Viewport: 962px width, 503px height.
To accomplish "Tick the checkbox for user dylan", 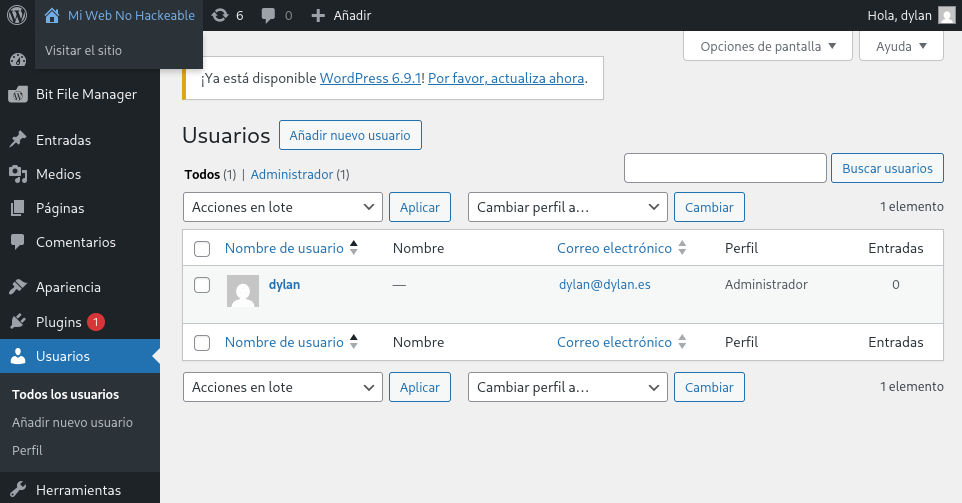I will (x=202, y=285).
